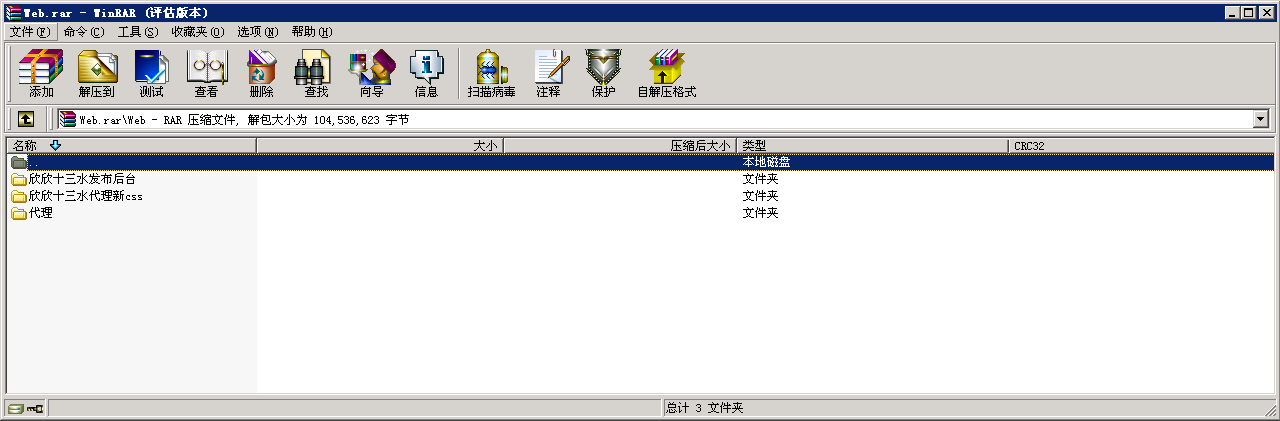Click the 添加 (Add) toolbar icon
Screen dimensions: 1280x421
(x=41, y=74)
